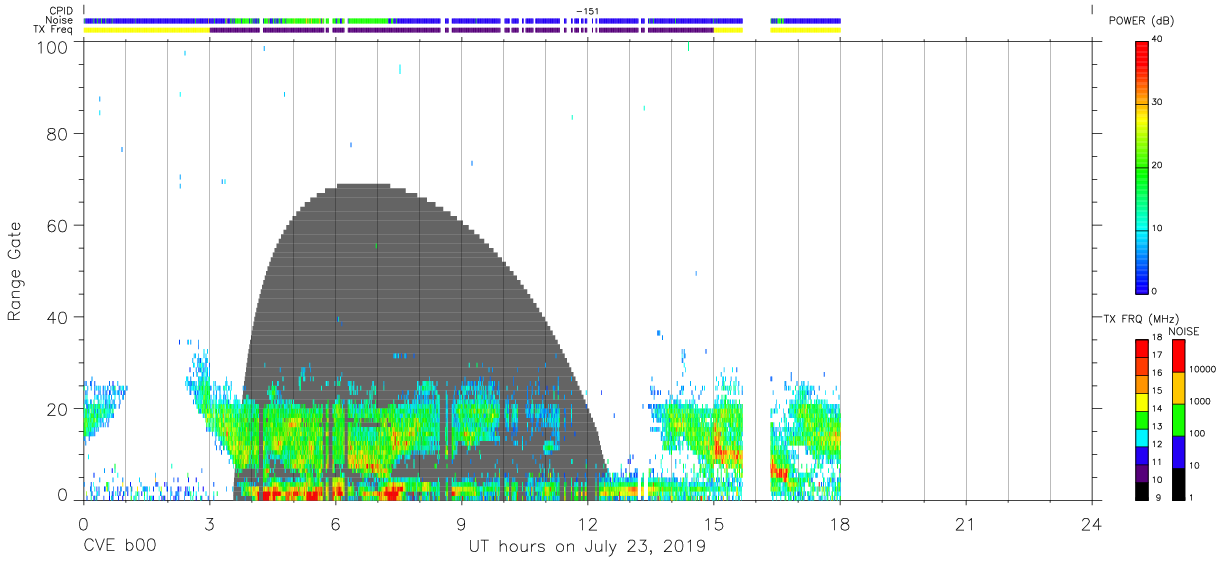Click the 24 hour tick on the UT axis

(1091, 523)
